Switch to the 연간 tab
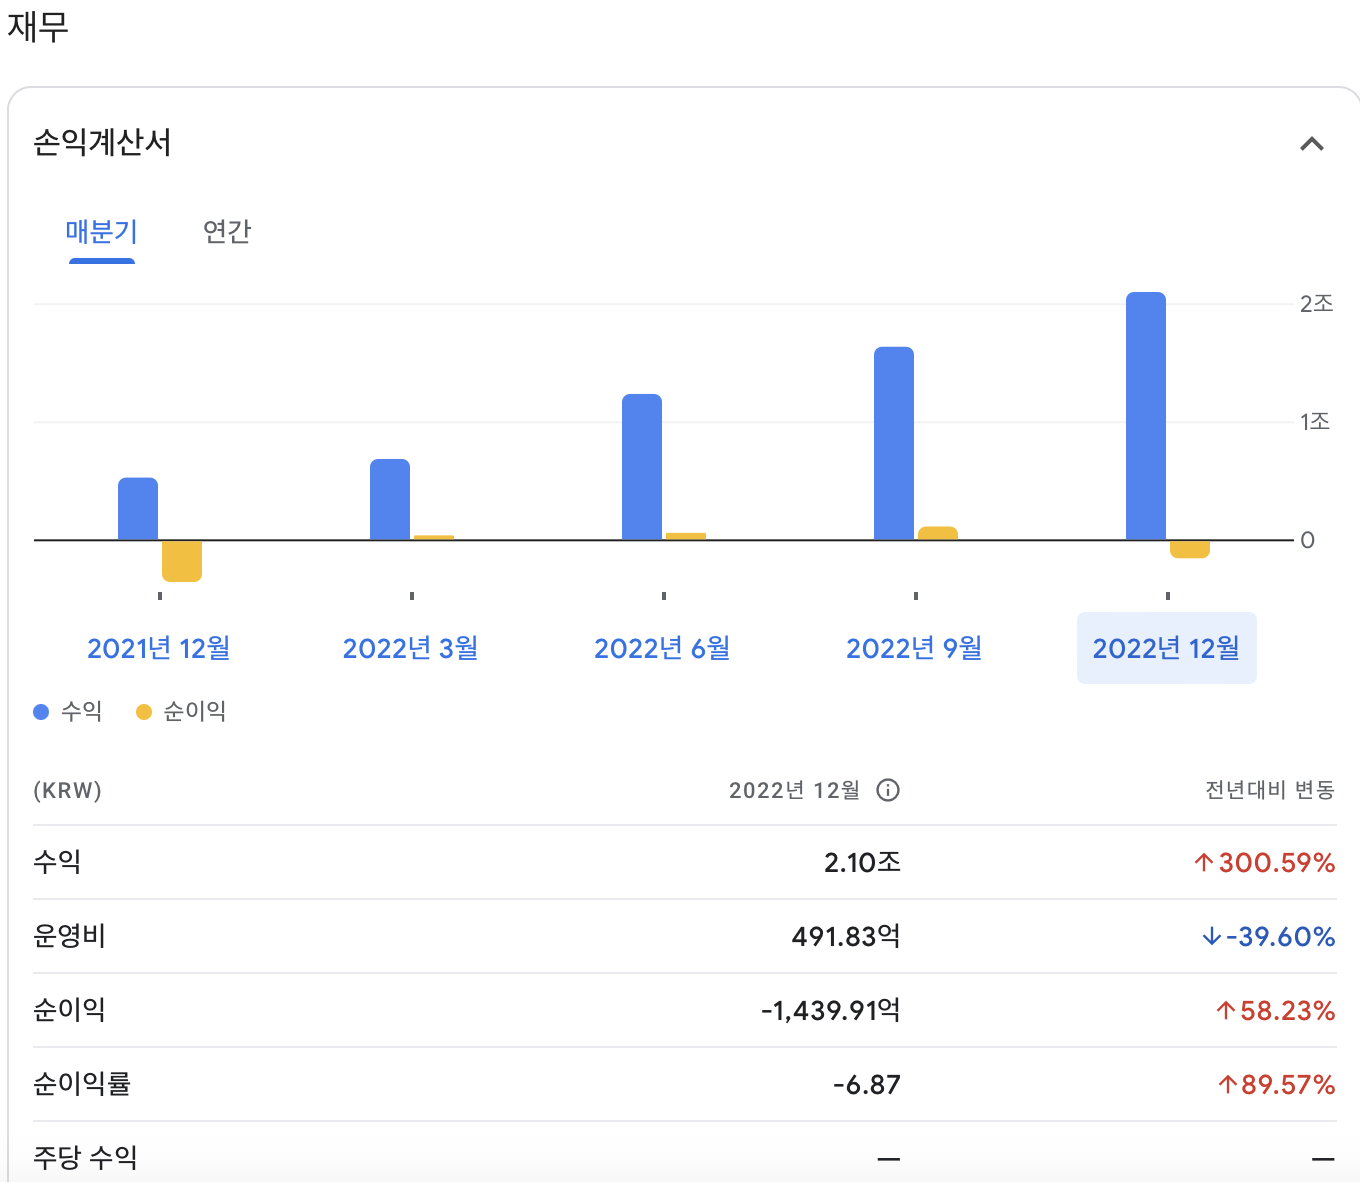Image resolution: width=1360 pixels, height=1182 pixels. pyautogui.click(x=226, y=232)
